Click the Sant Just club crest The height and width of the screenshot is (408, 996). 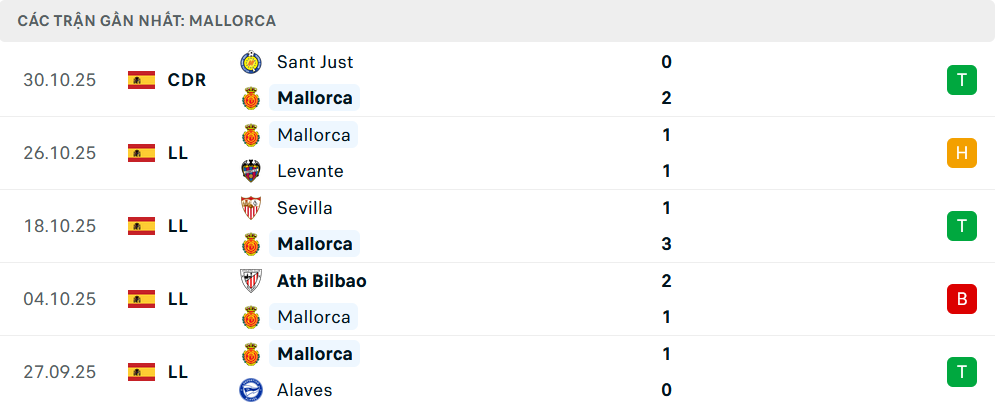[250, 62]
